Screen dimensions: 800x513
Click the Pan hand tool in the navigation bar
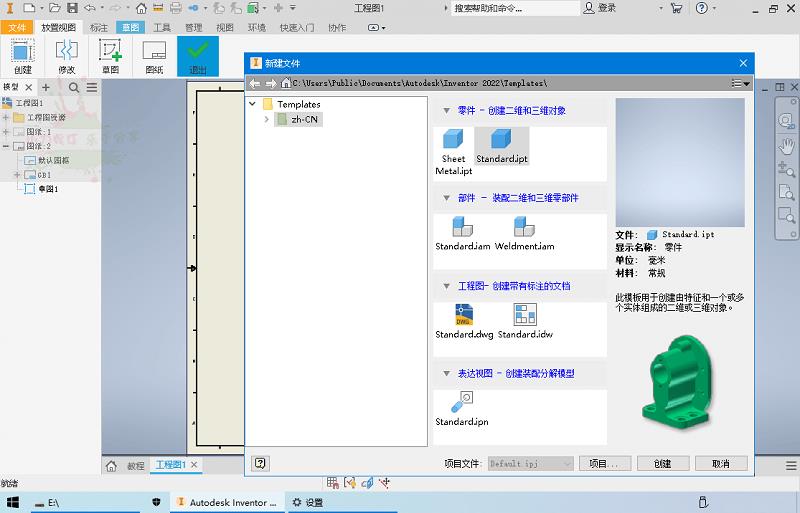coord(786,146)
